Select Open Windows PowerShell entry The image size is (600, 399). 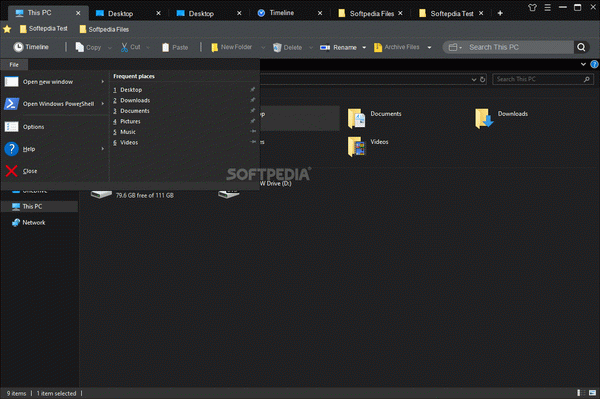coord(54,104)
